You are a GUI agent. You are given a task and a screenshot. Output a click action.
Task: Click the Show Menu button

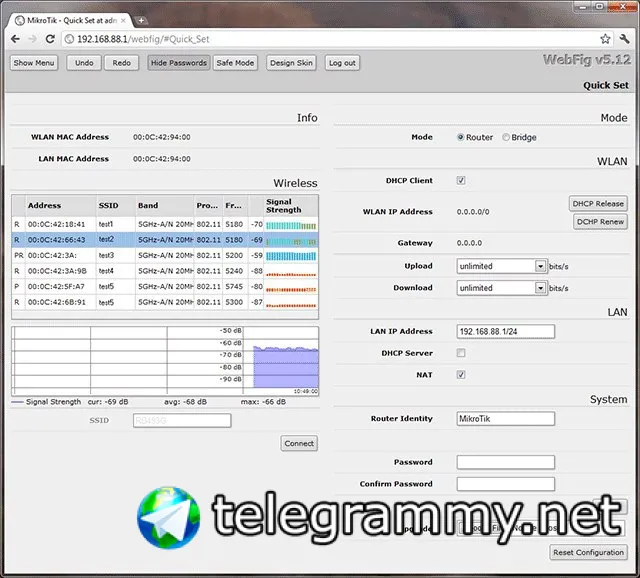34,63
